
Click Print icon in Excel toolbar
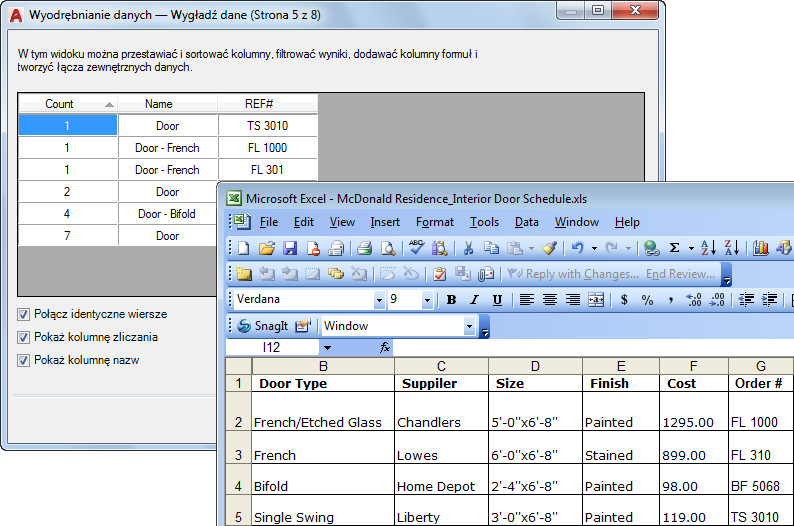(364, 248)
